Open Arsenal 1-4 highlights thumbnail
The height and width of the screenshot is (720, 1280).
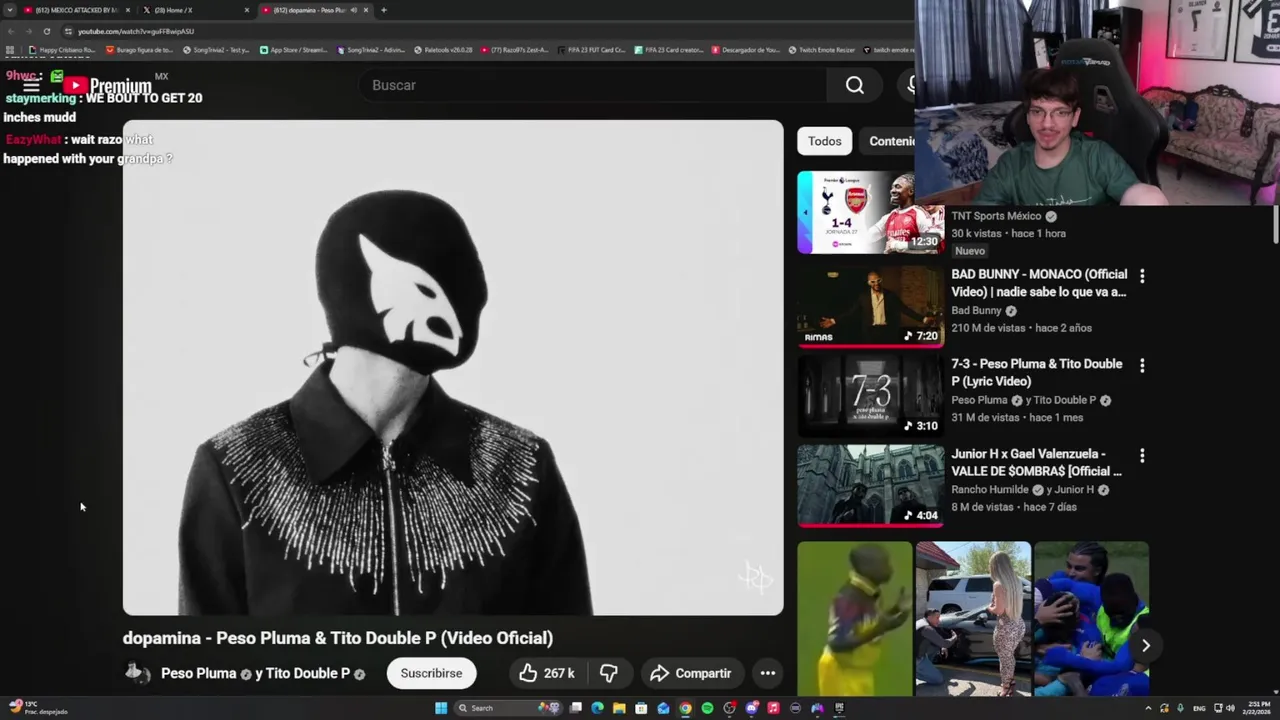click(870, 212)
